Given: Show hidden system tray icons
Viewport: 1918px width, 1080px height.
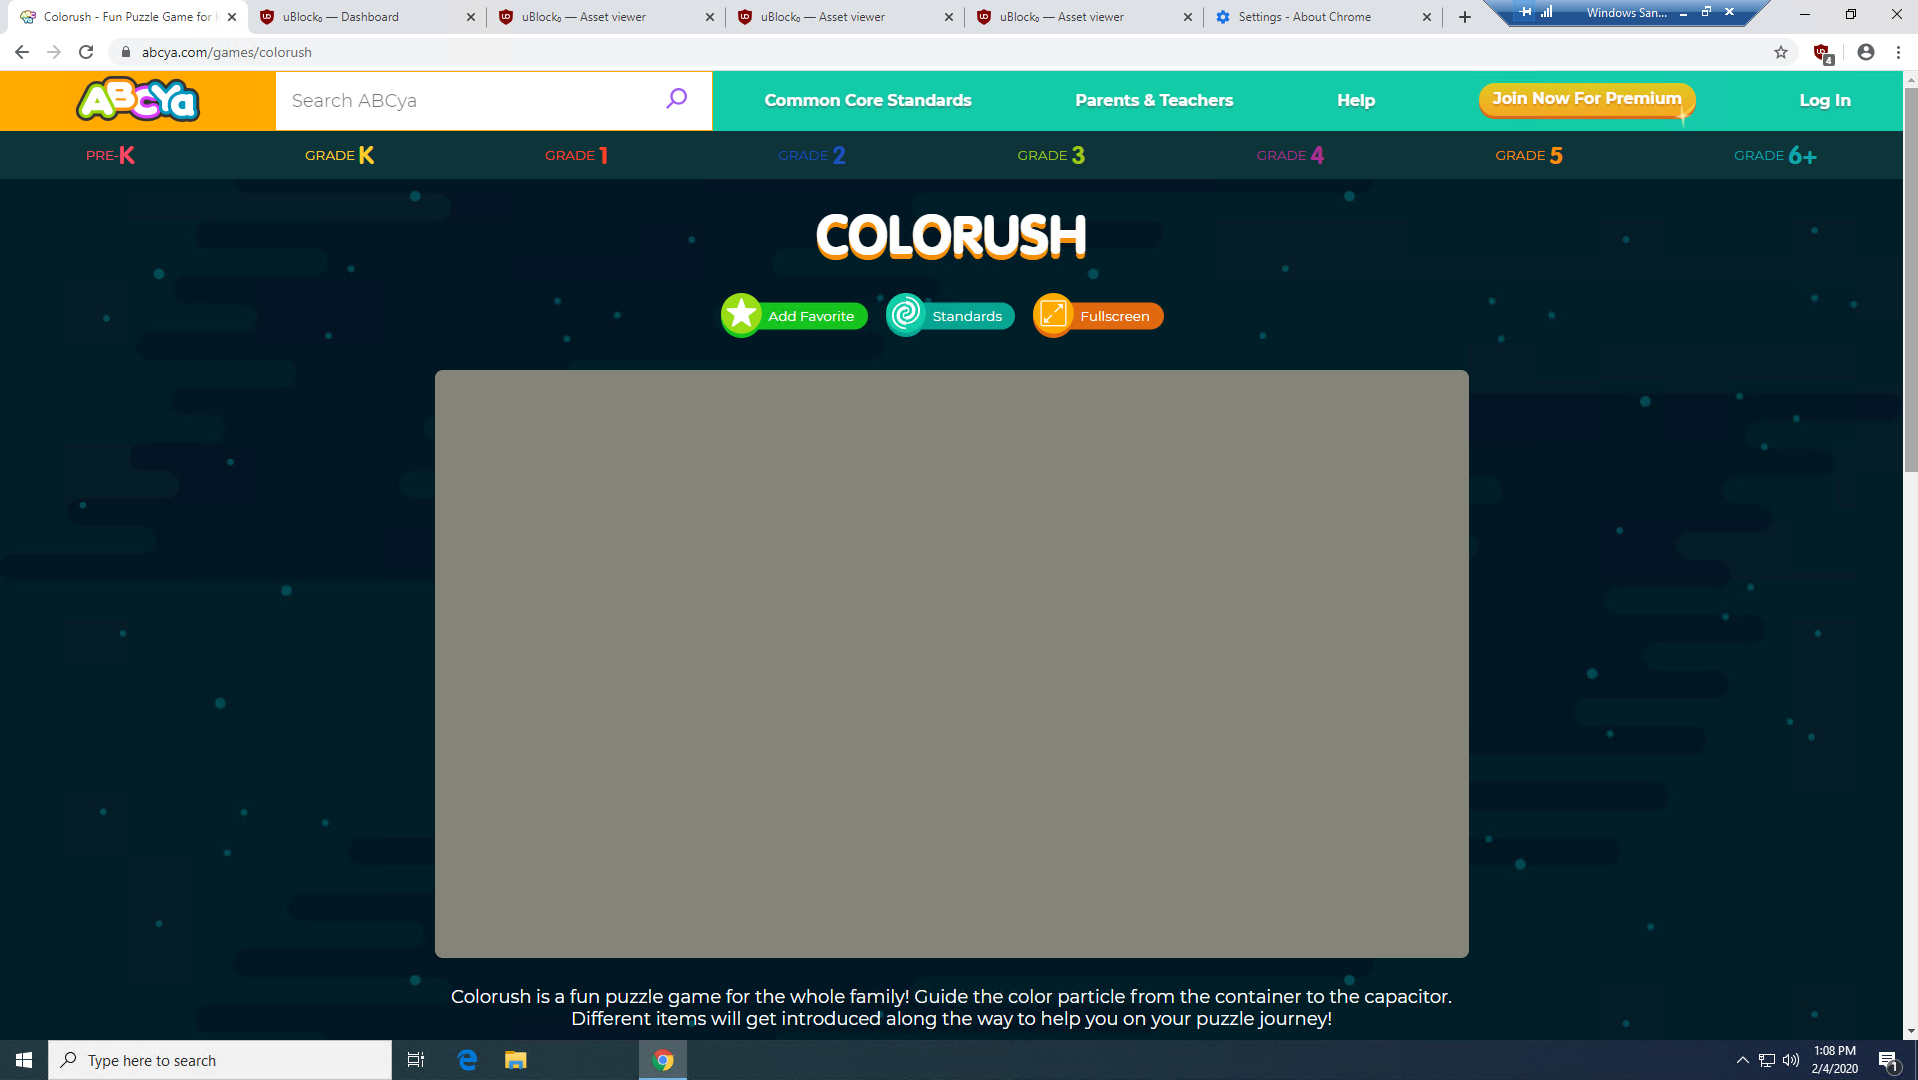Looking at the screenshot, I should point(1743,1060).
